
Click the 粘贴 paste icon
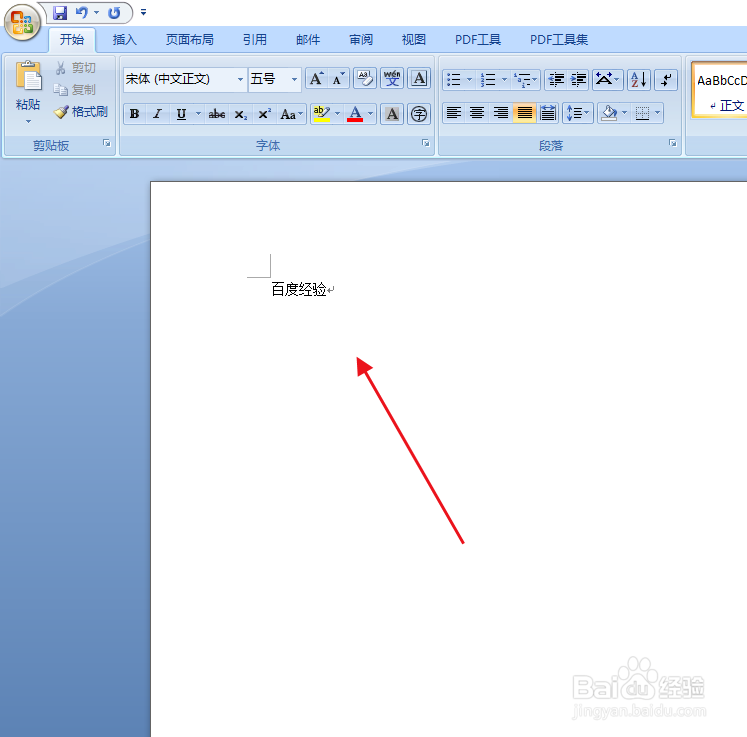pyautogui.click(x=28, y=76)
